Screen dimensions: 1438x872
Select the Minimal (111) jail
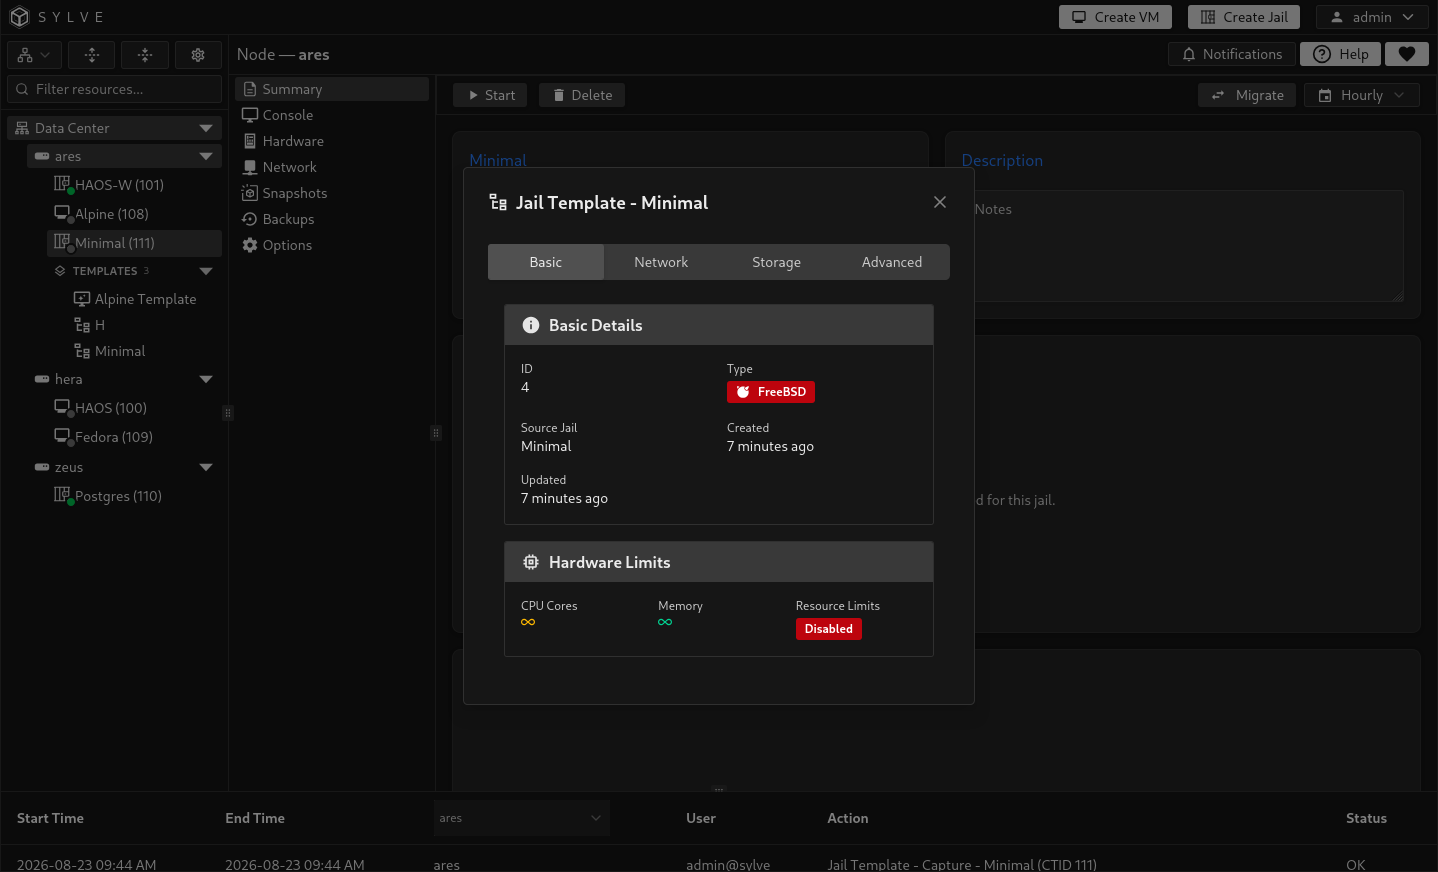coord(134,243)
